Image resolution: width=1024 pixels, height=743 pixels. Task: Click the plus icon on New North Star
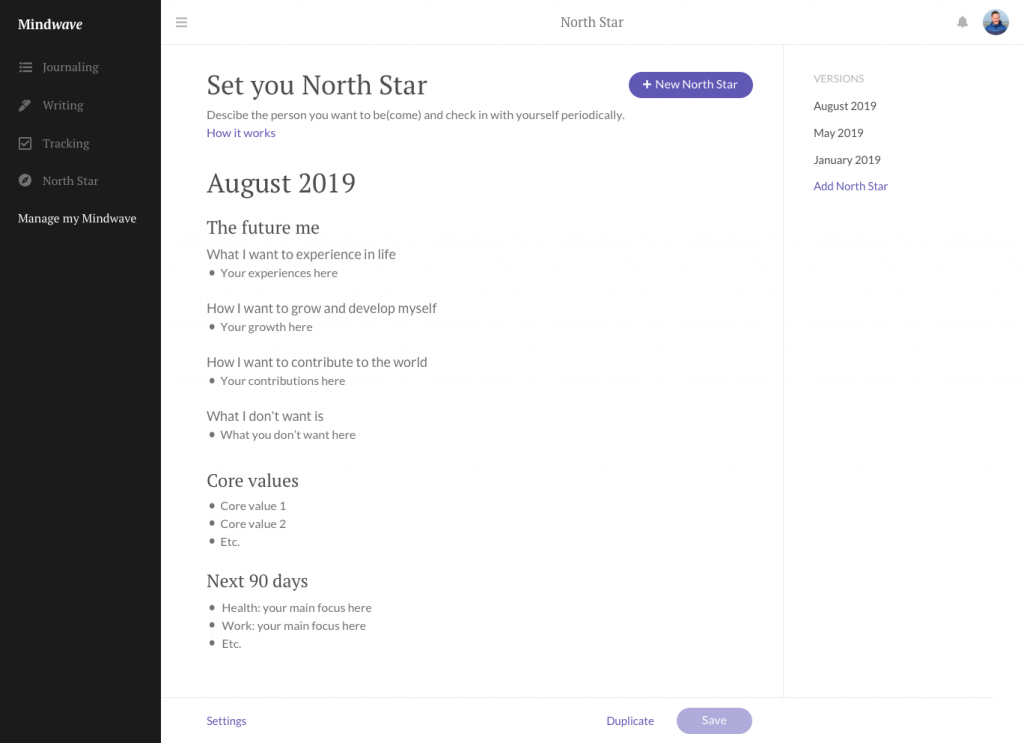point(645,85)
